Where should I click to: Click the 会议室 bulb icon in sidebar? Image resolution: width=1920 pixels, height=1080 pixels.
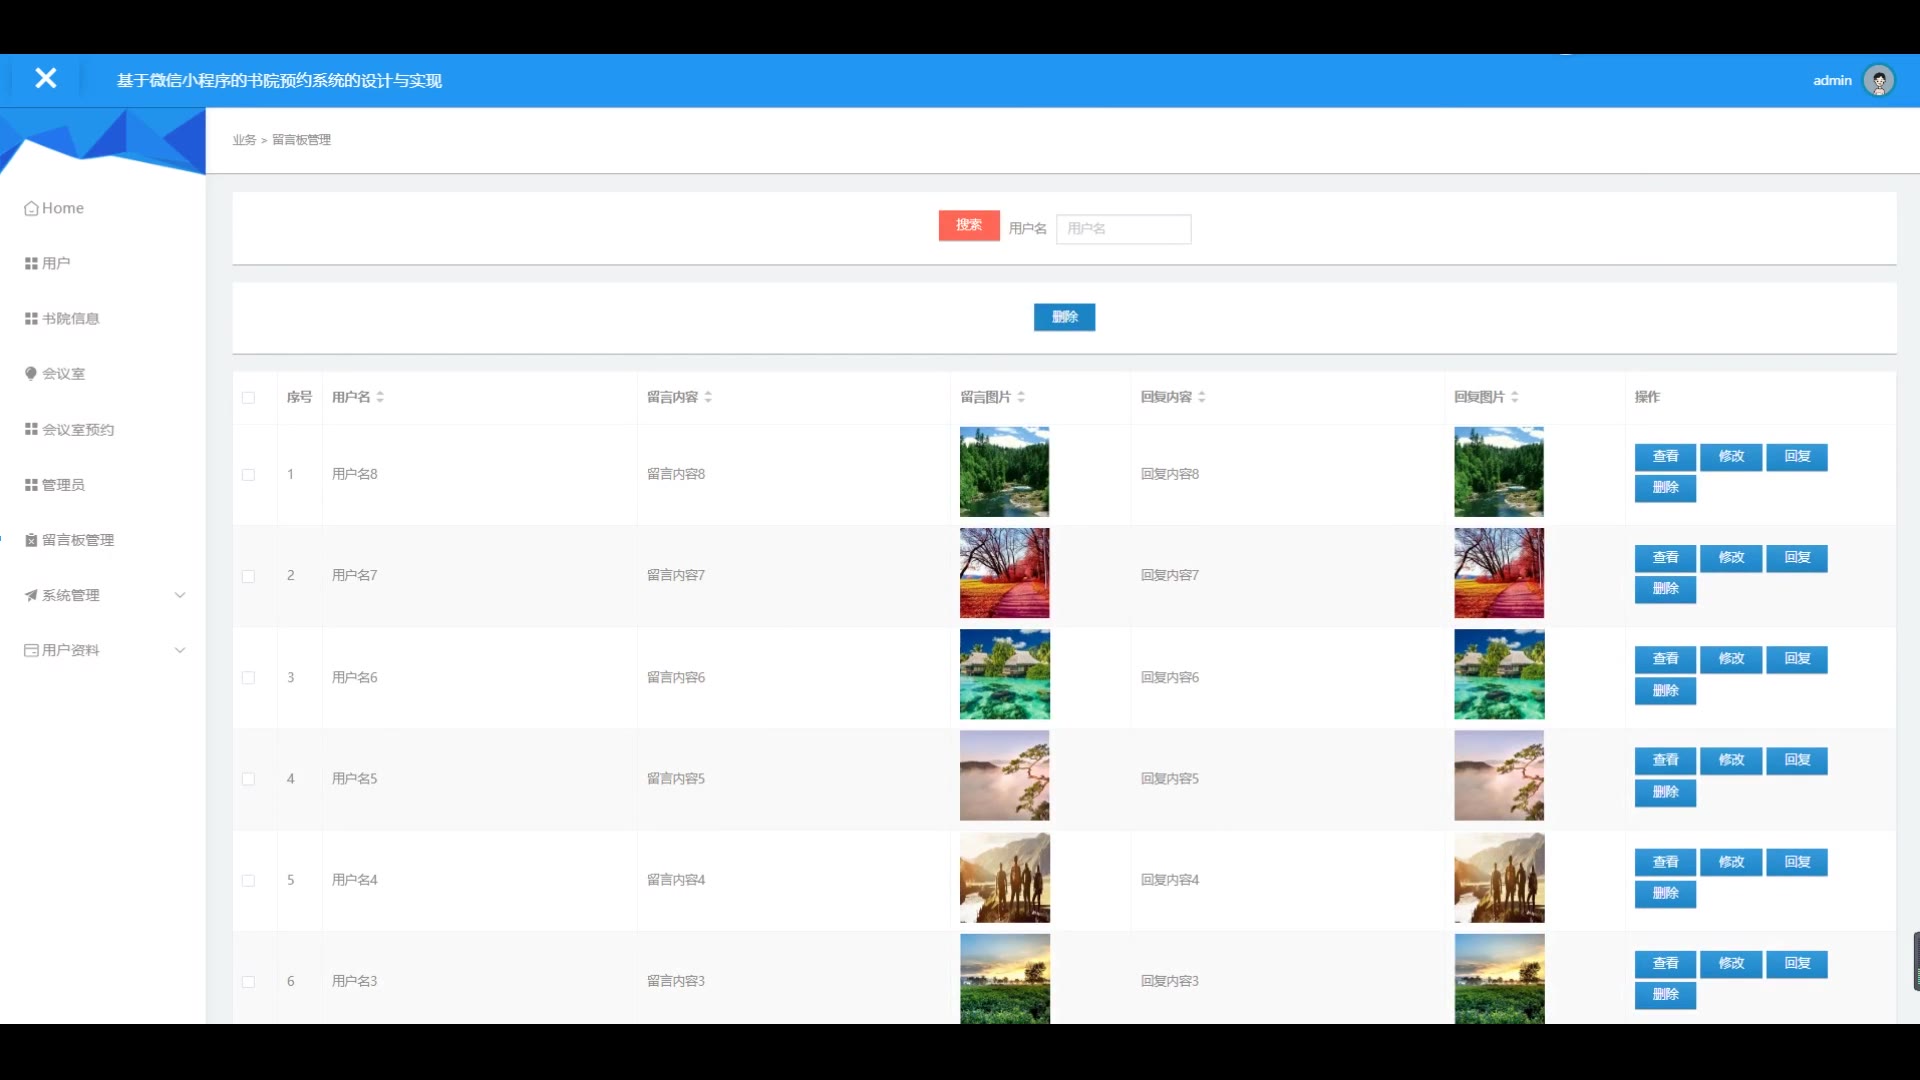click(x=31, y=373)
